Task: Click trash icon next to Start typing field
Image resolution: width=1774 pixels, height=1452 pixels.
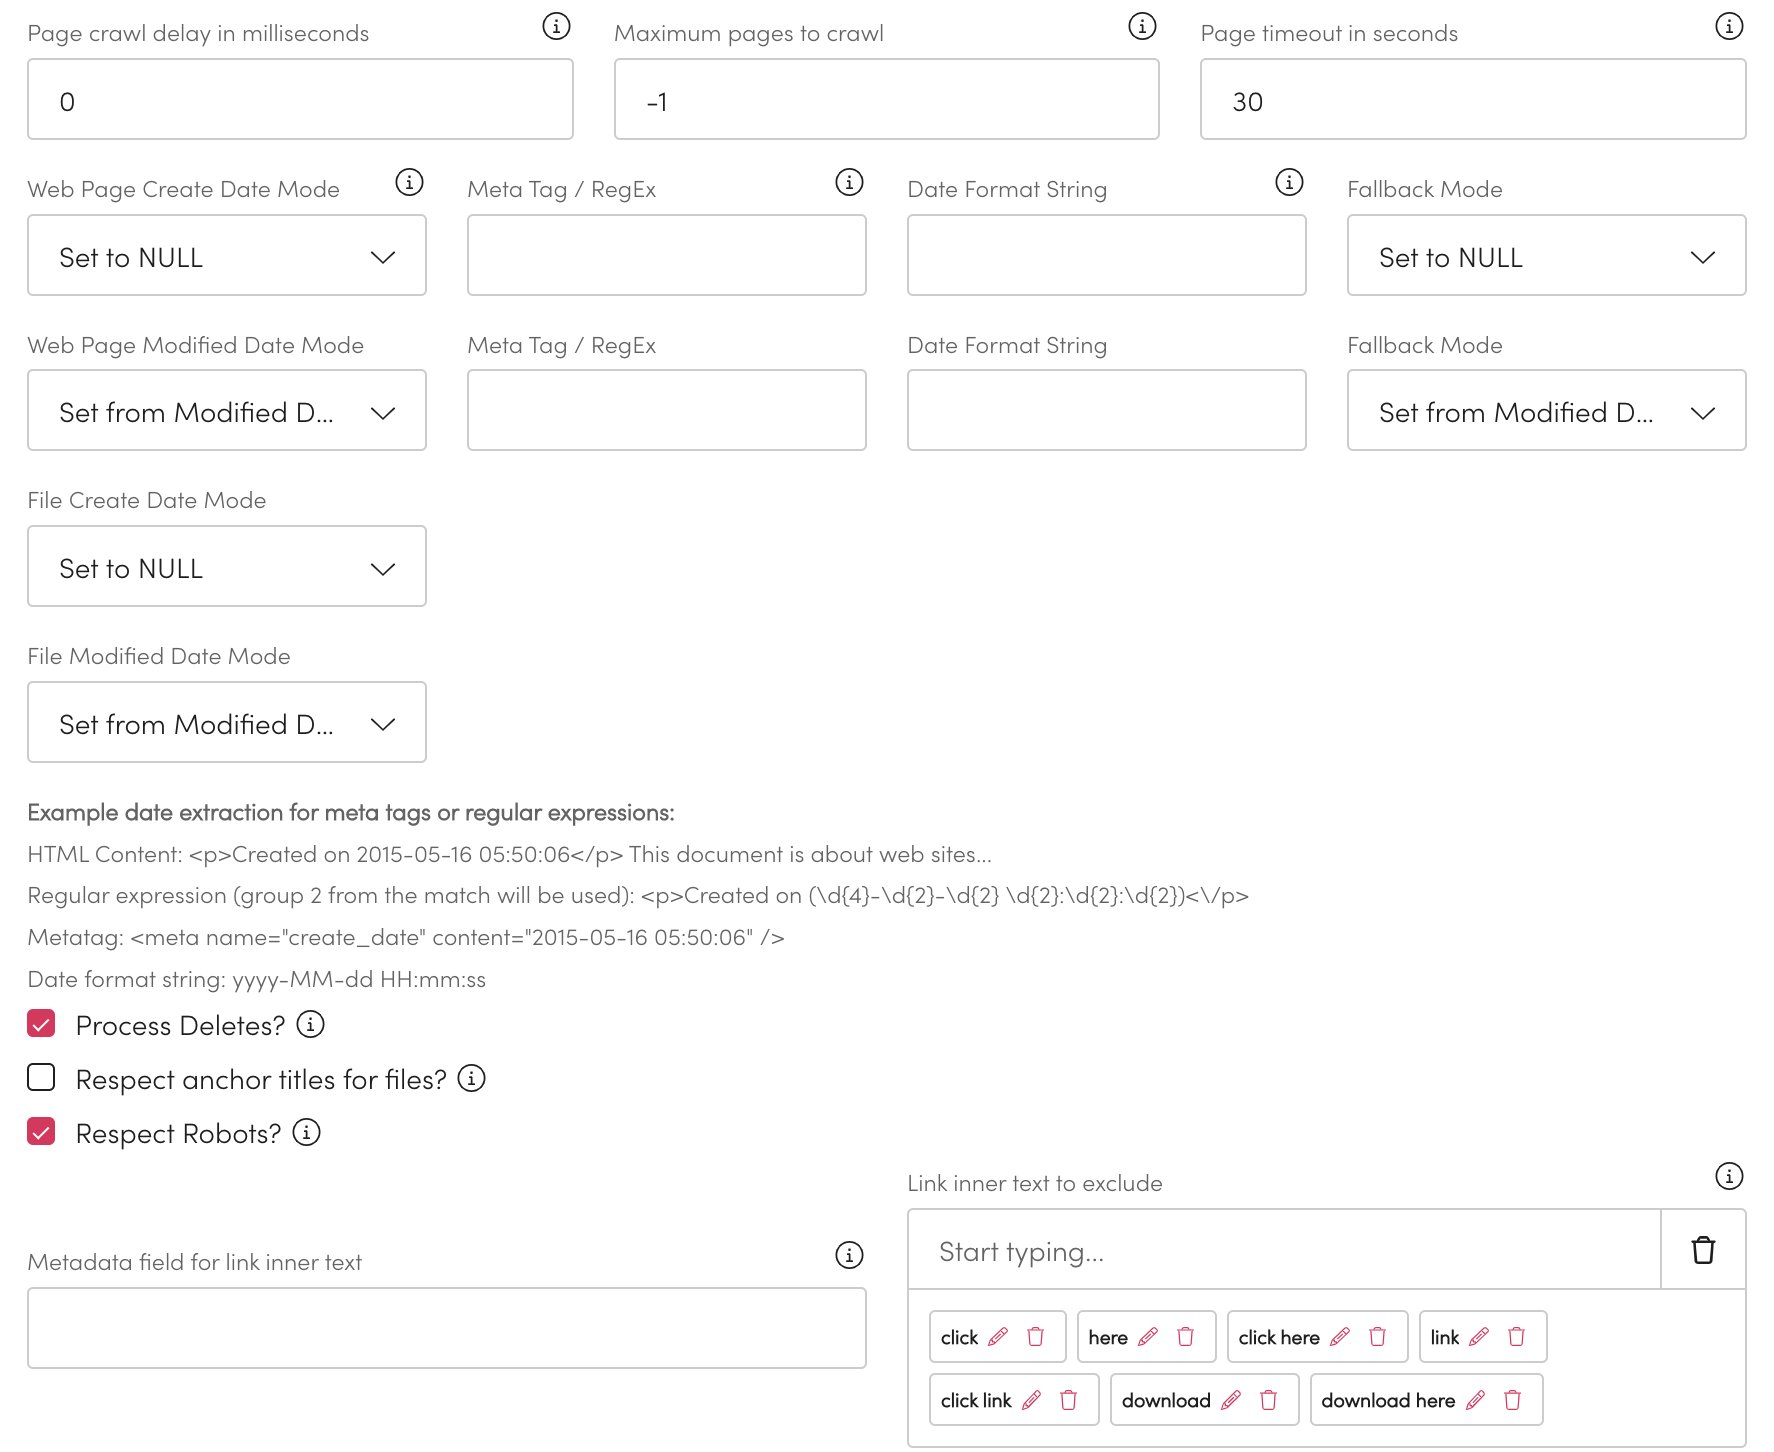Action: pyautogui.click(x=1703, y=1250)
